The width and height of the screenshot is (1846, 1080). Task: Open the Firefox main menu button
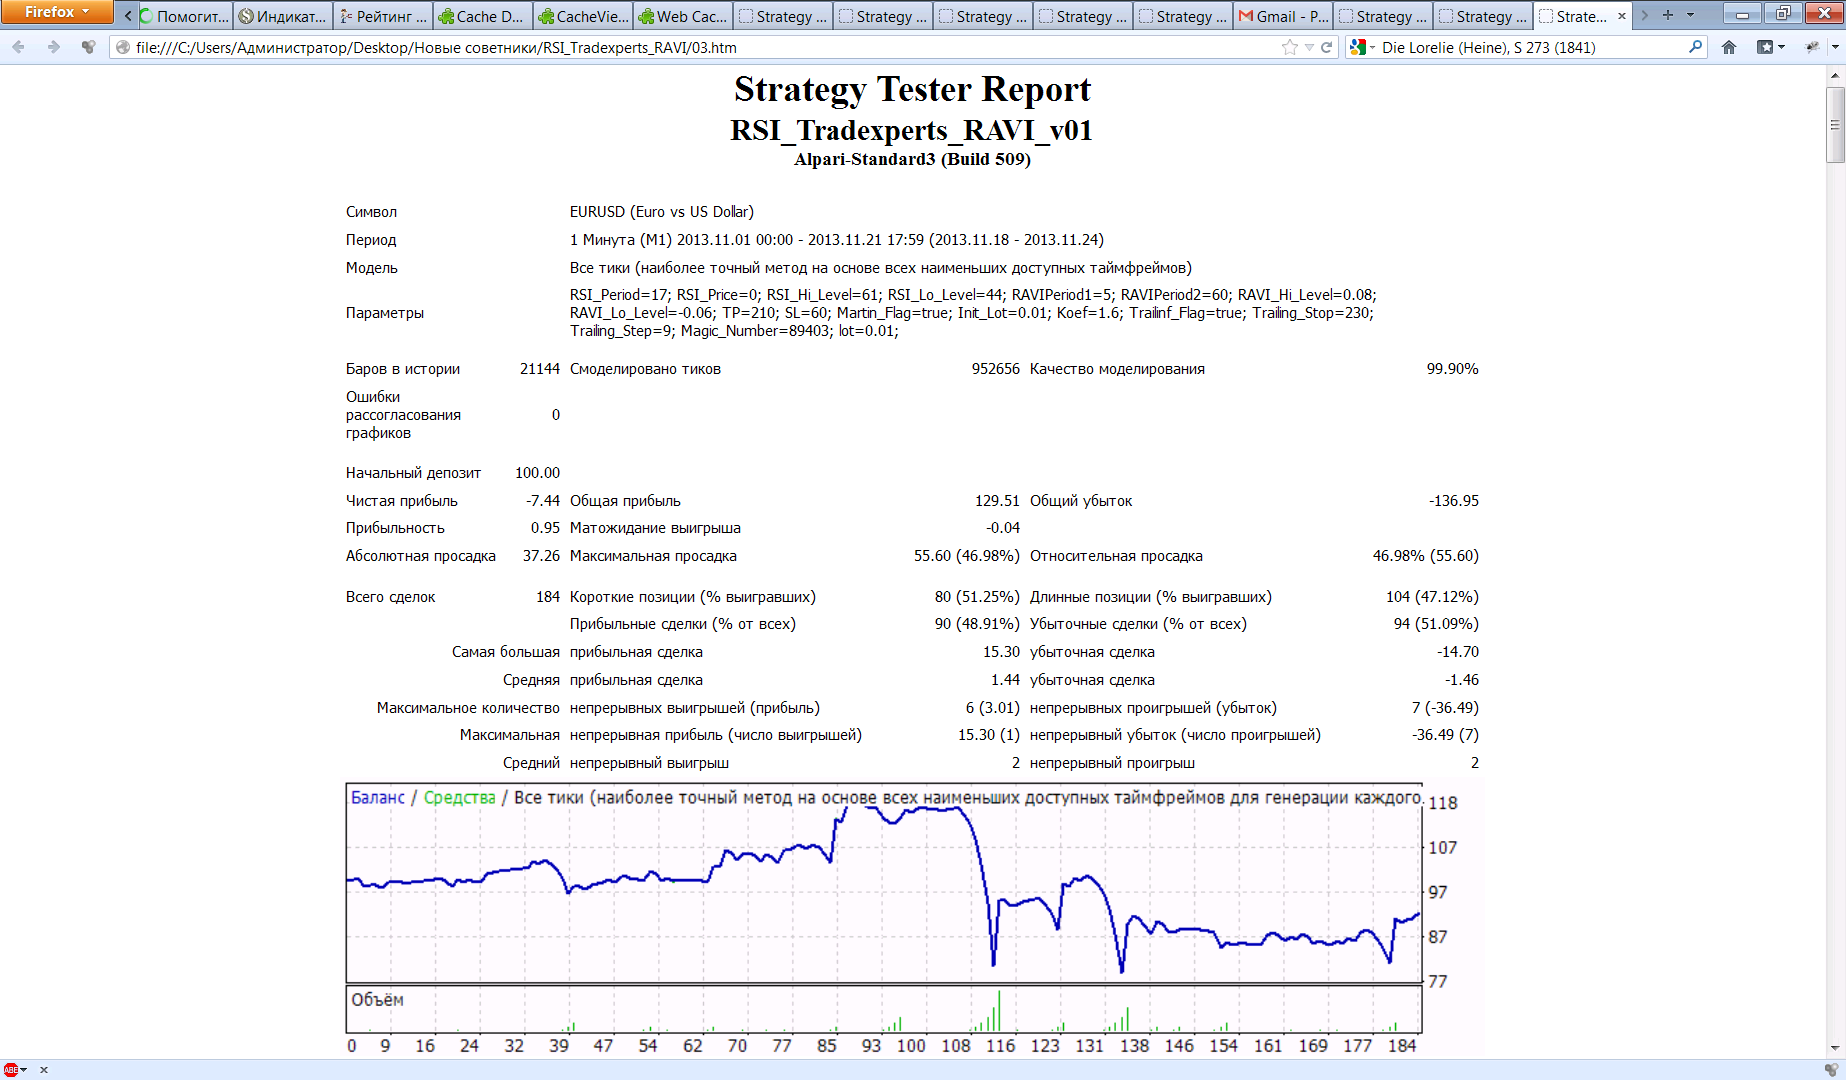coord(57,12)
